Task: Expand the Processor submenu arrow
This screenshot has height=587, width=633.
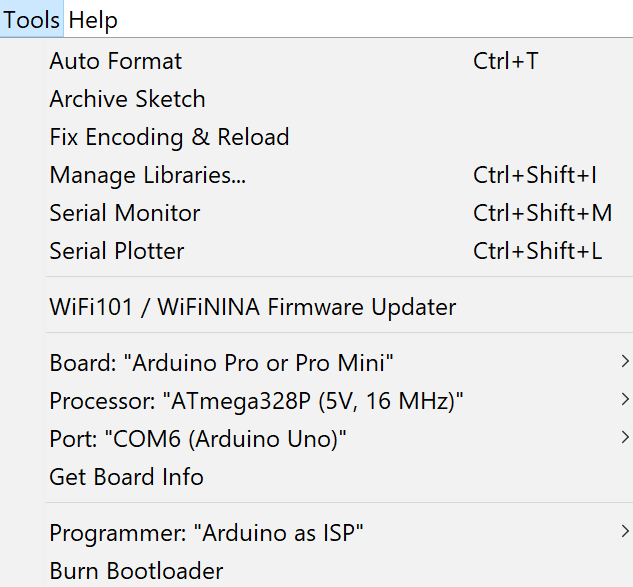Action: (x=625, y=400)
